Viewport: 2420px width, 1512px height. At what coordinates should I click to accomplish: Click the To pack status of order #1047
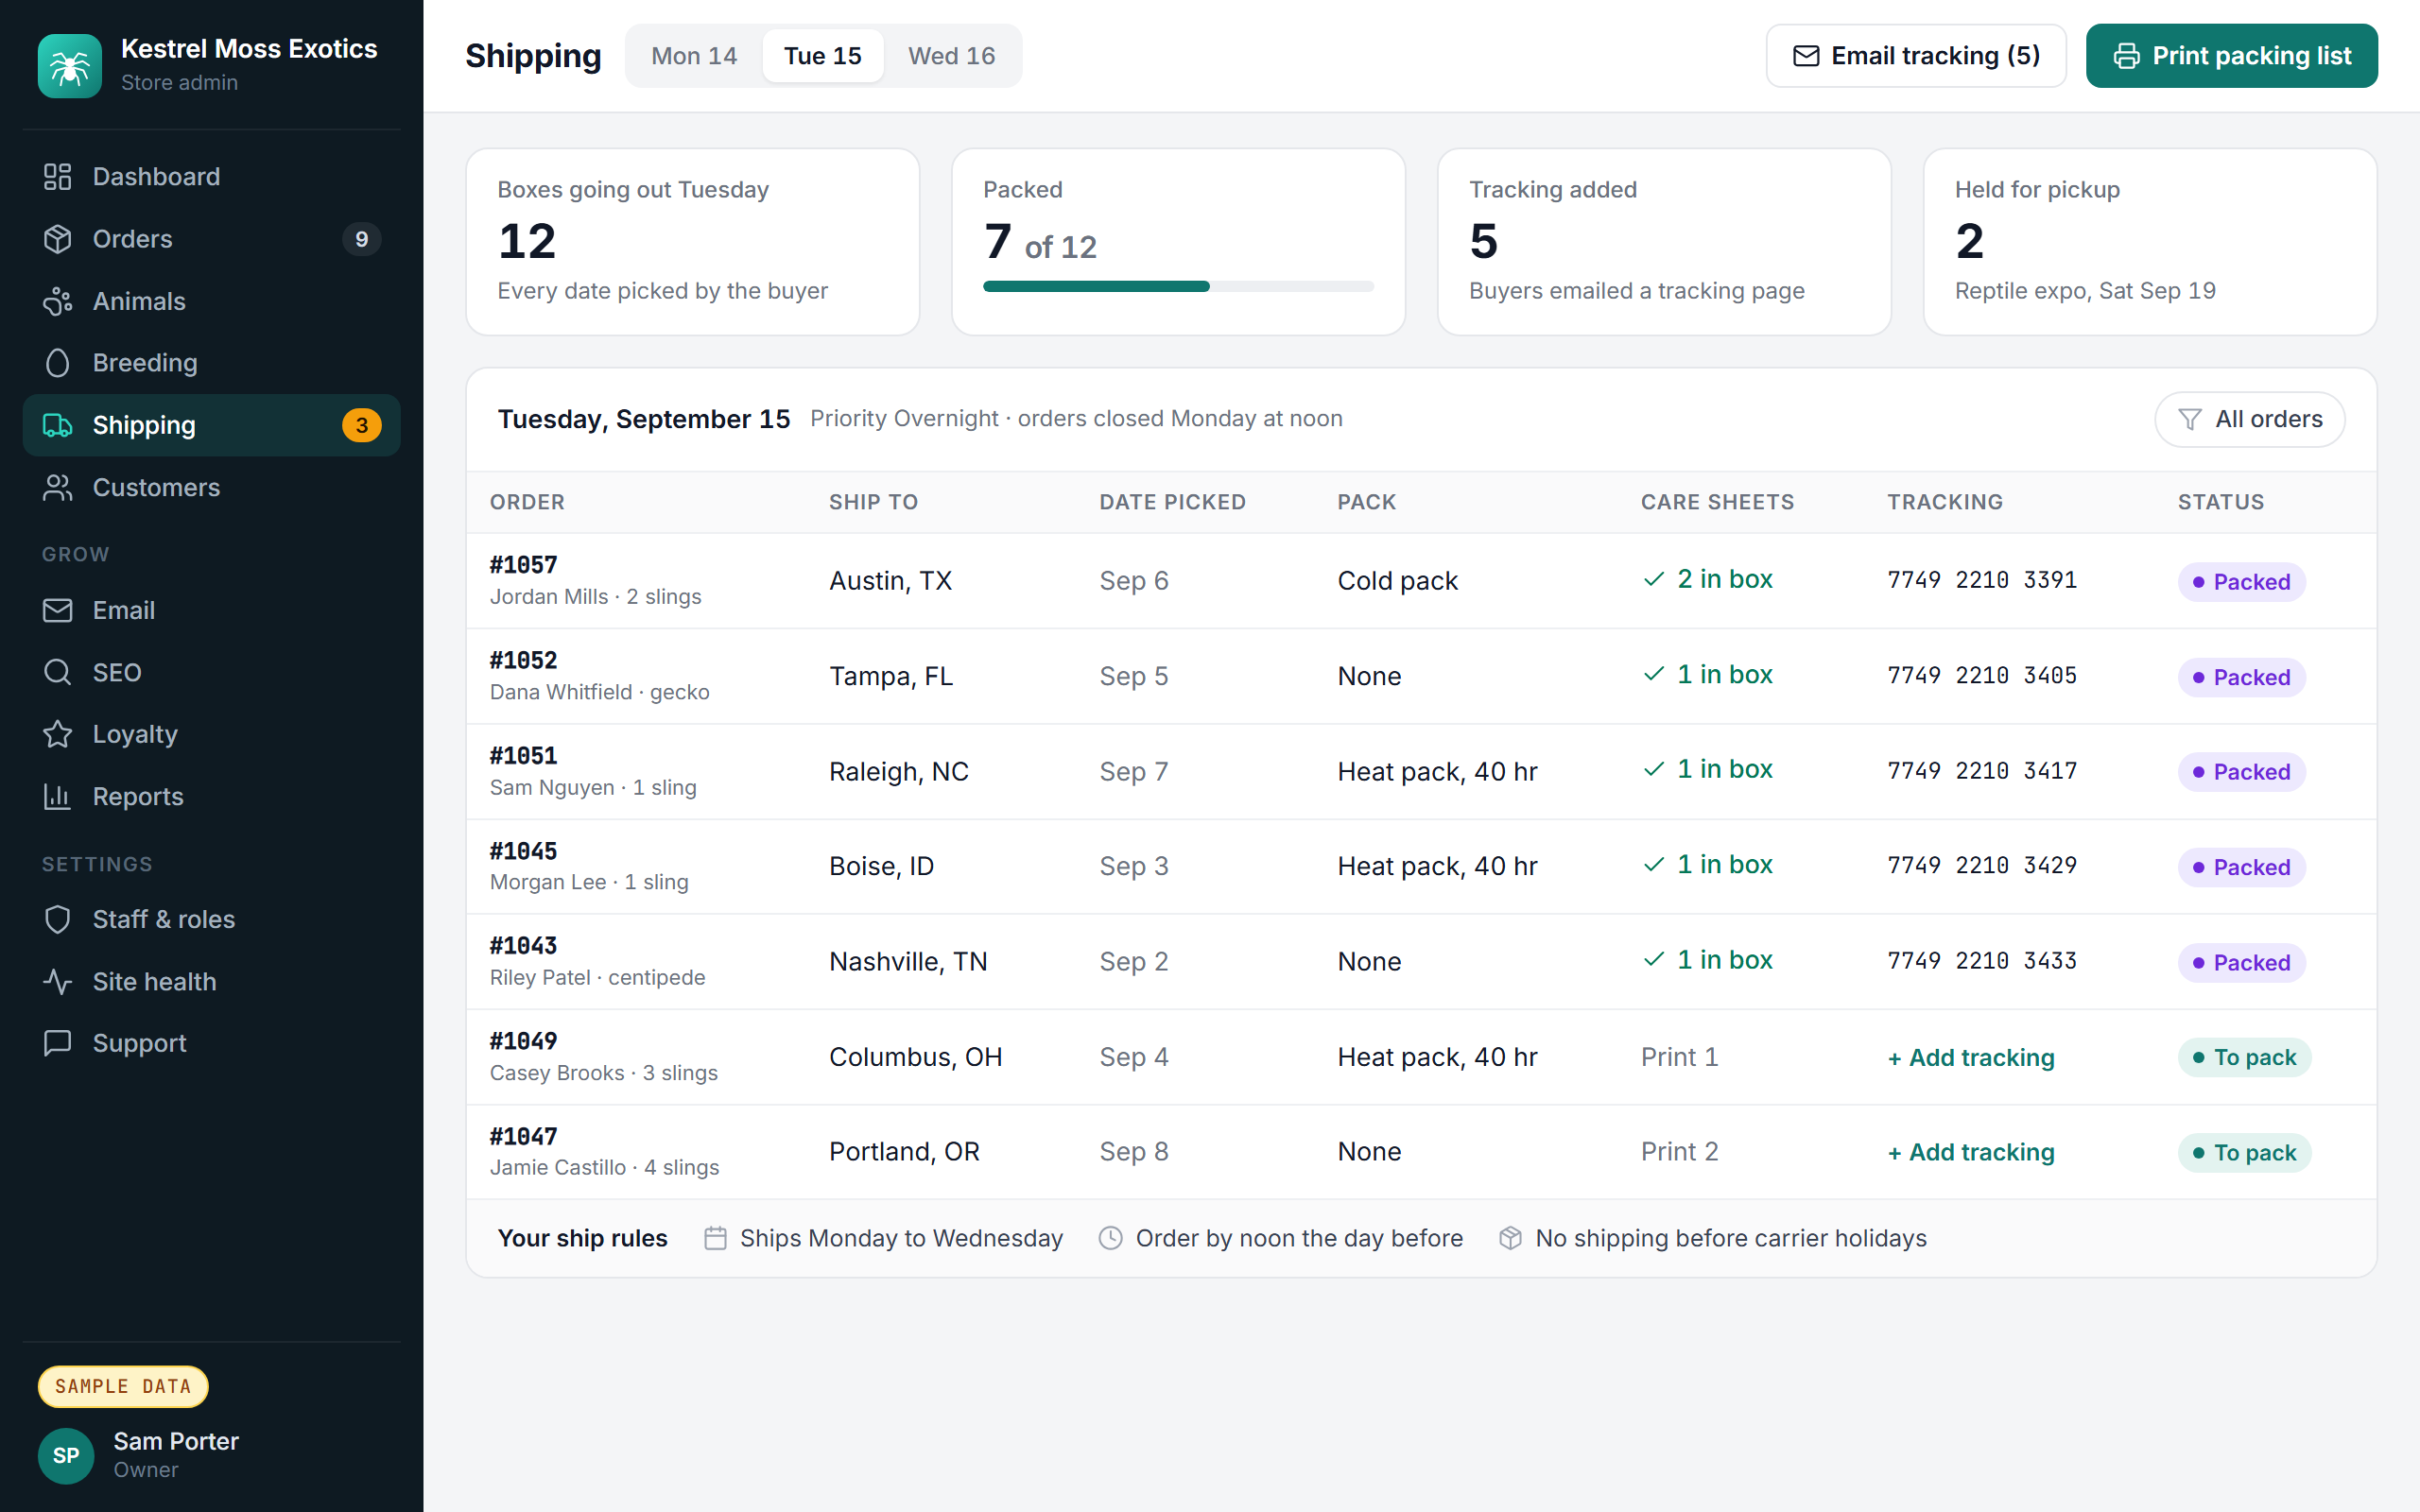click(x=2244, y=1153)
